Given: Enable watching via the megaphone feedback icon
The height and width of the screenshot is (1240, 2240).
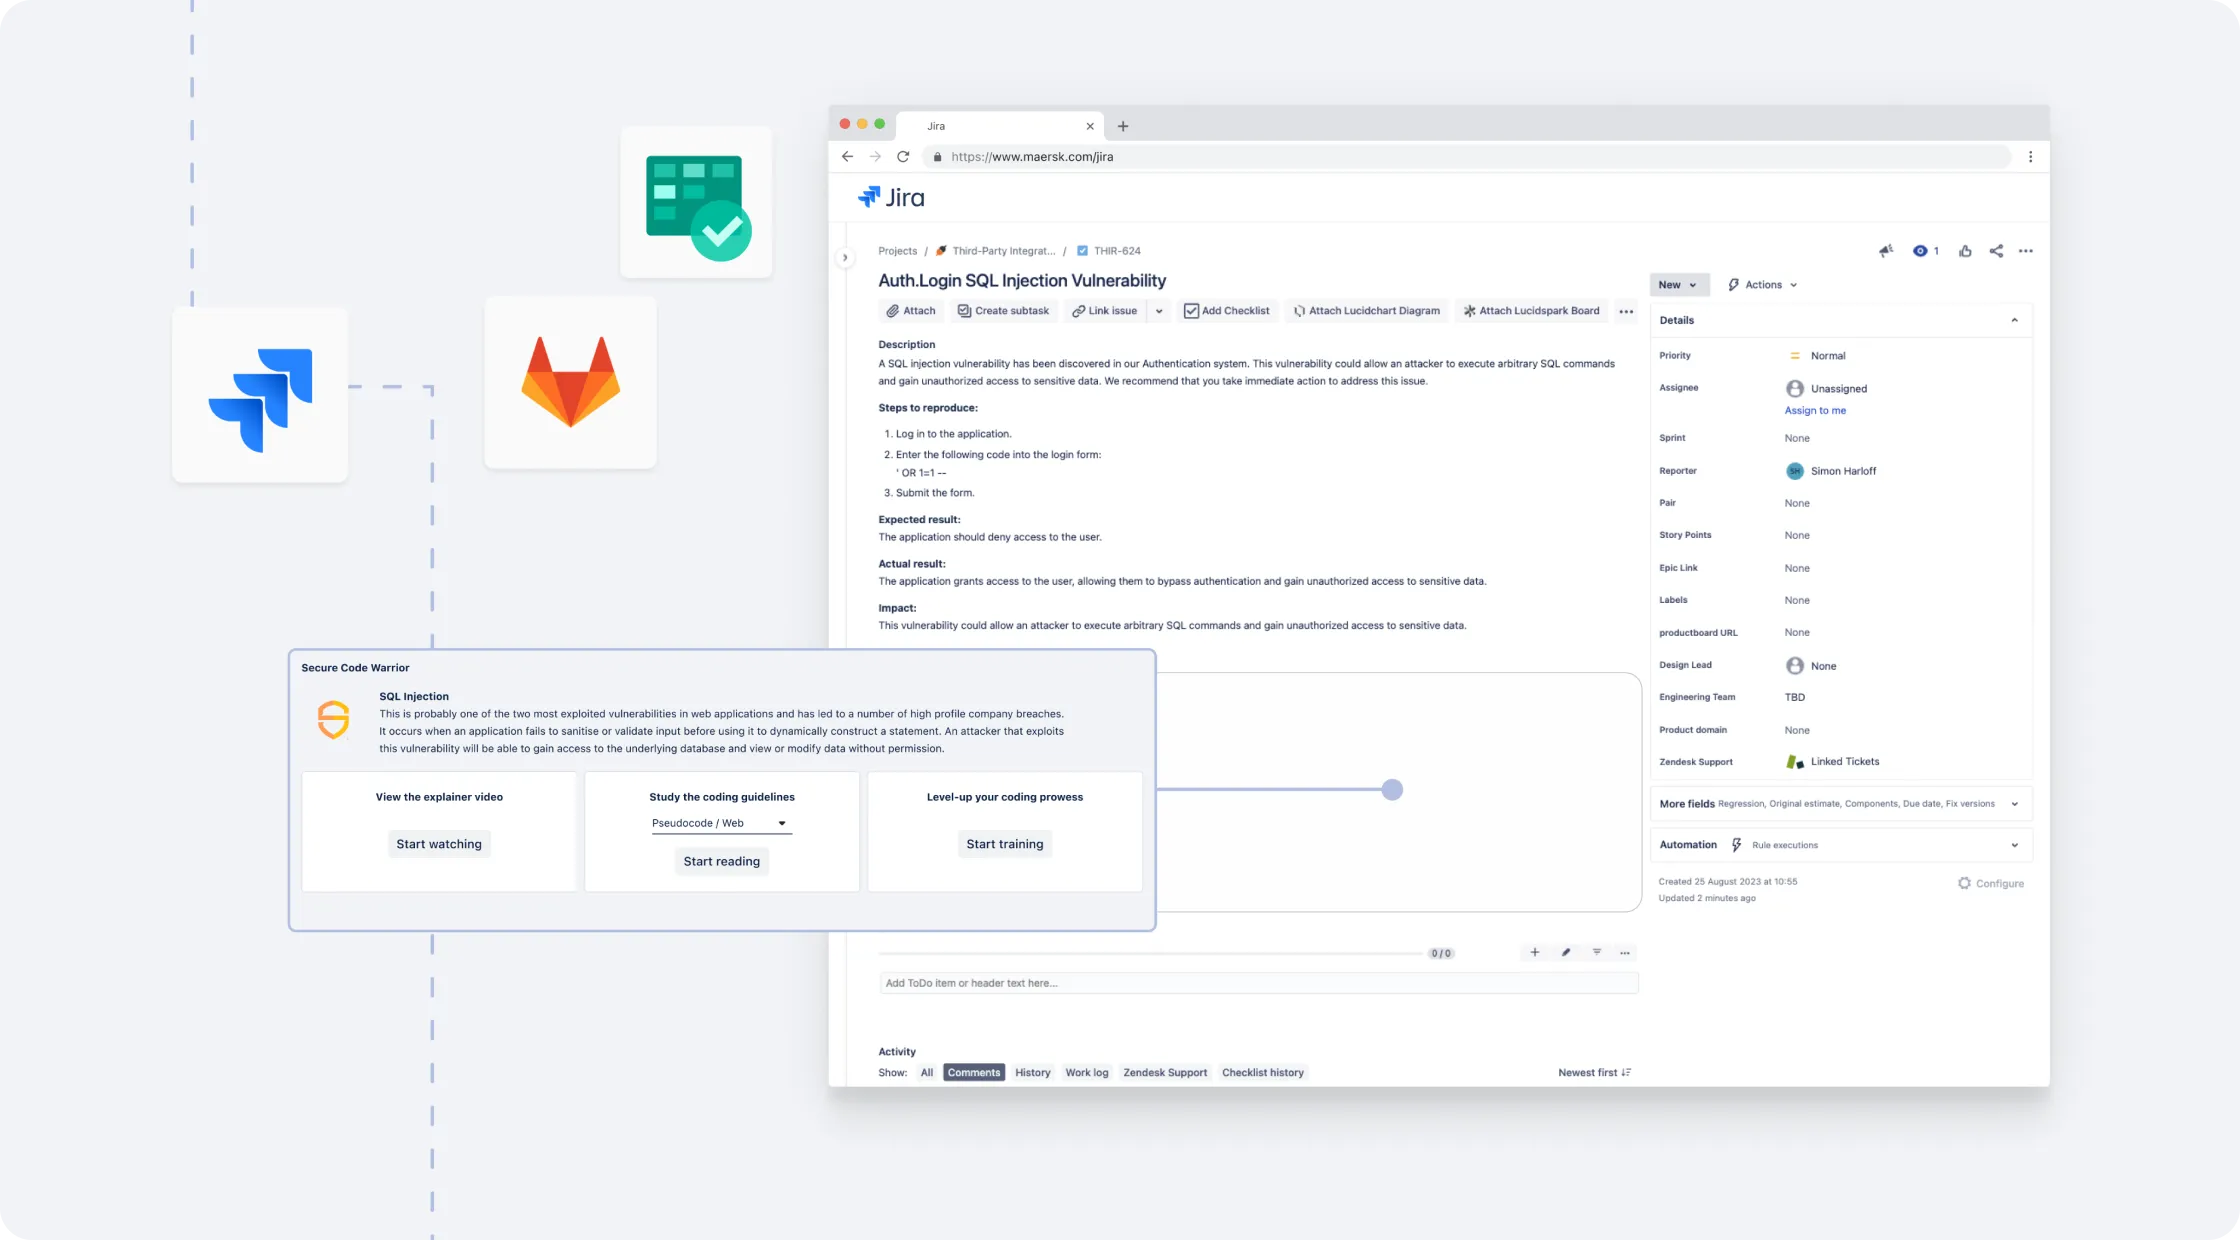Looking at the screenshot, I should 1886,251.
